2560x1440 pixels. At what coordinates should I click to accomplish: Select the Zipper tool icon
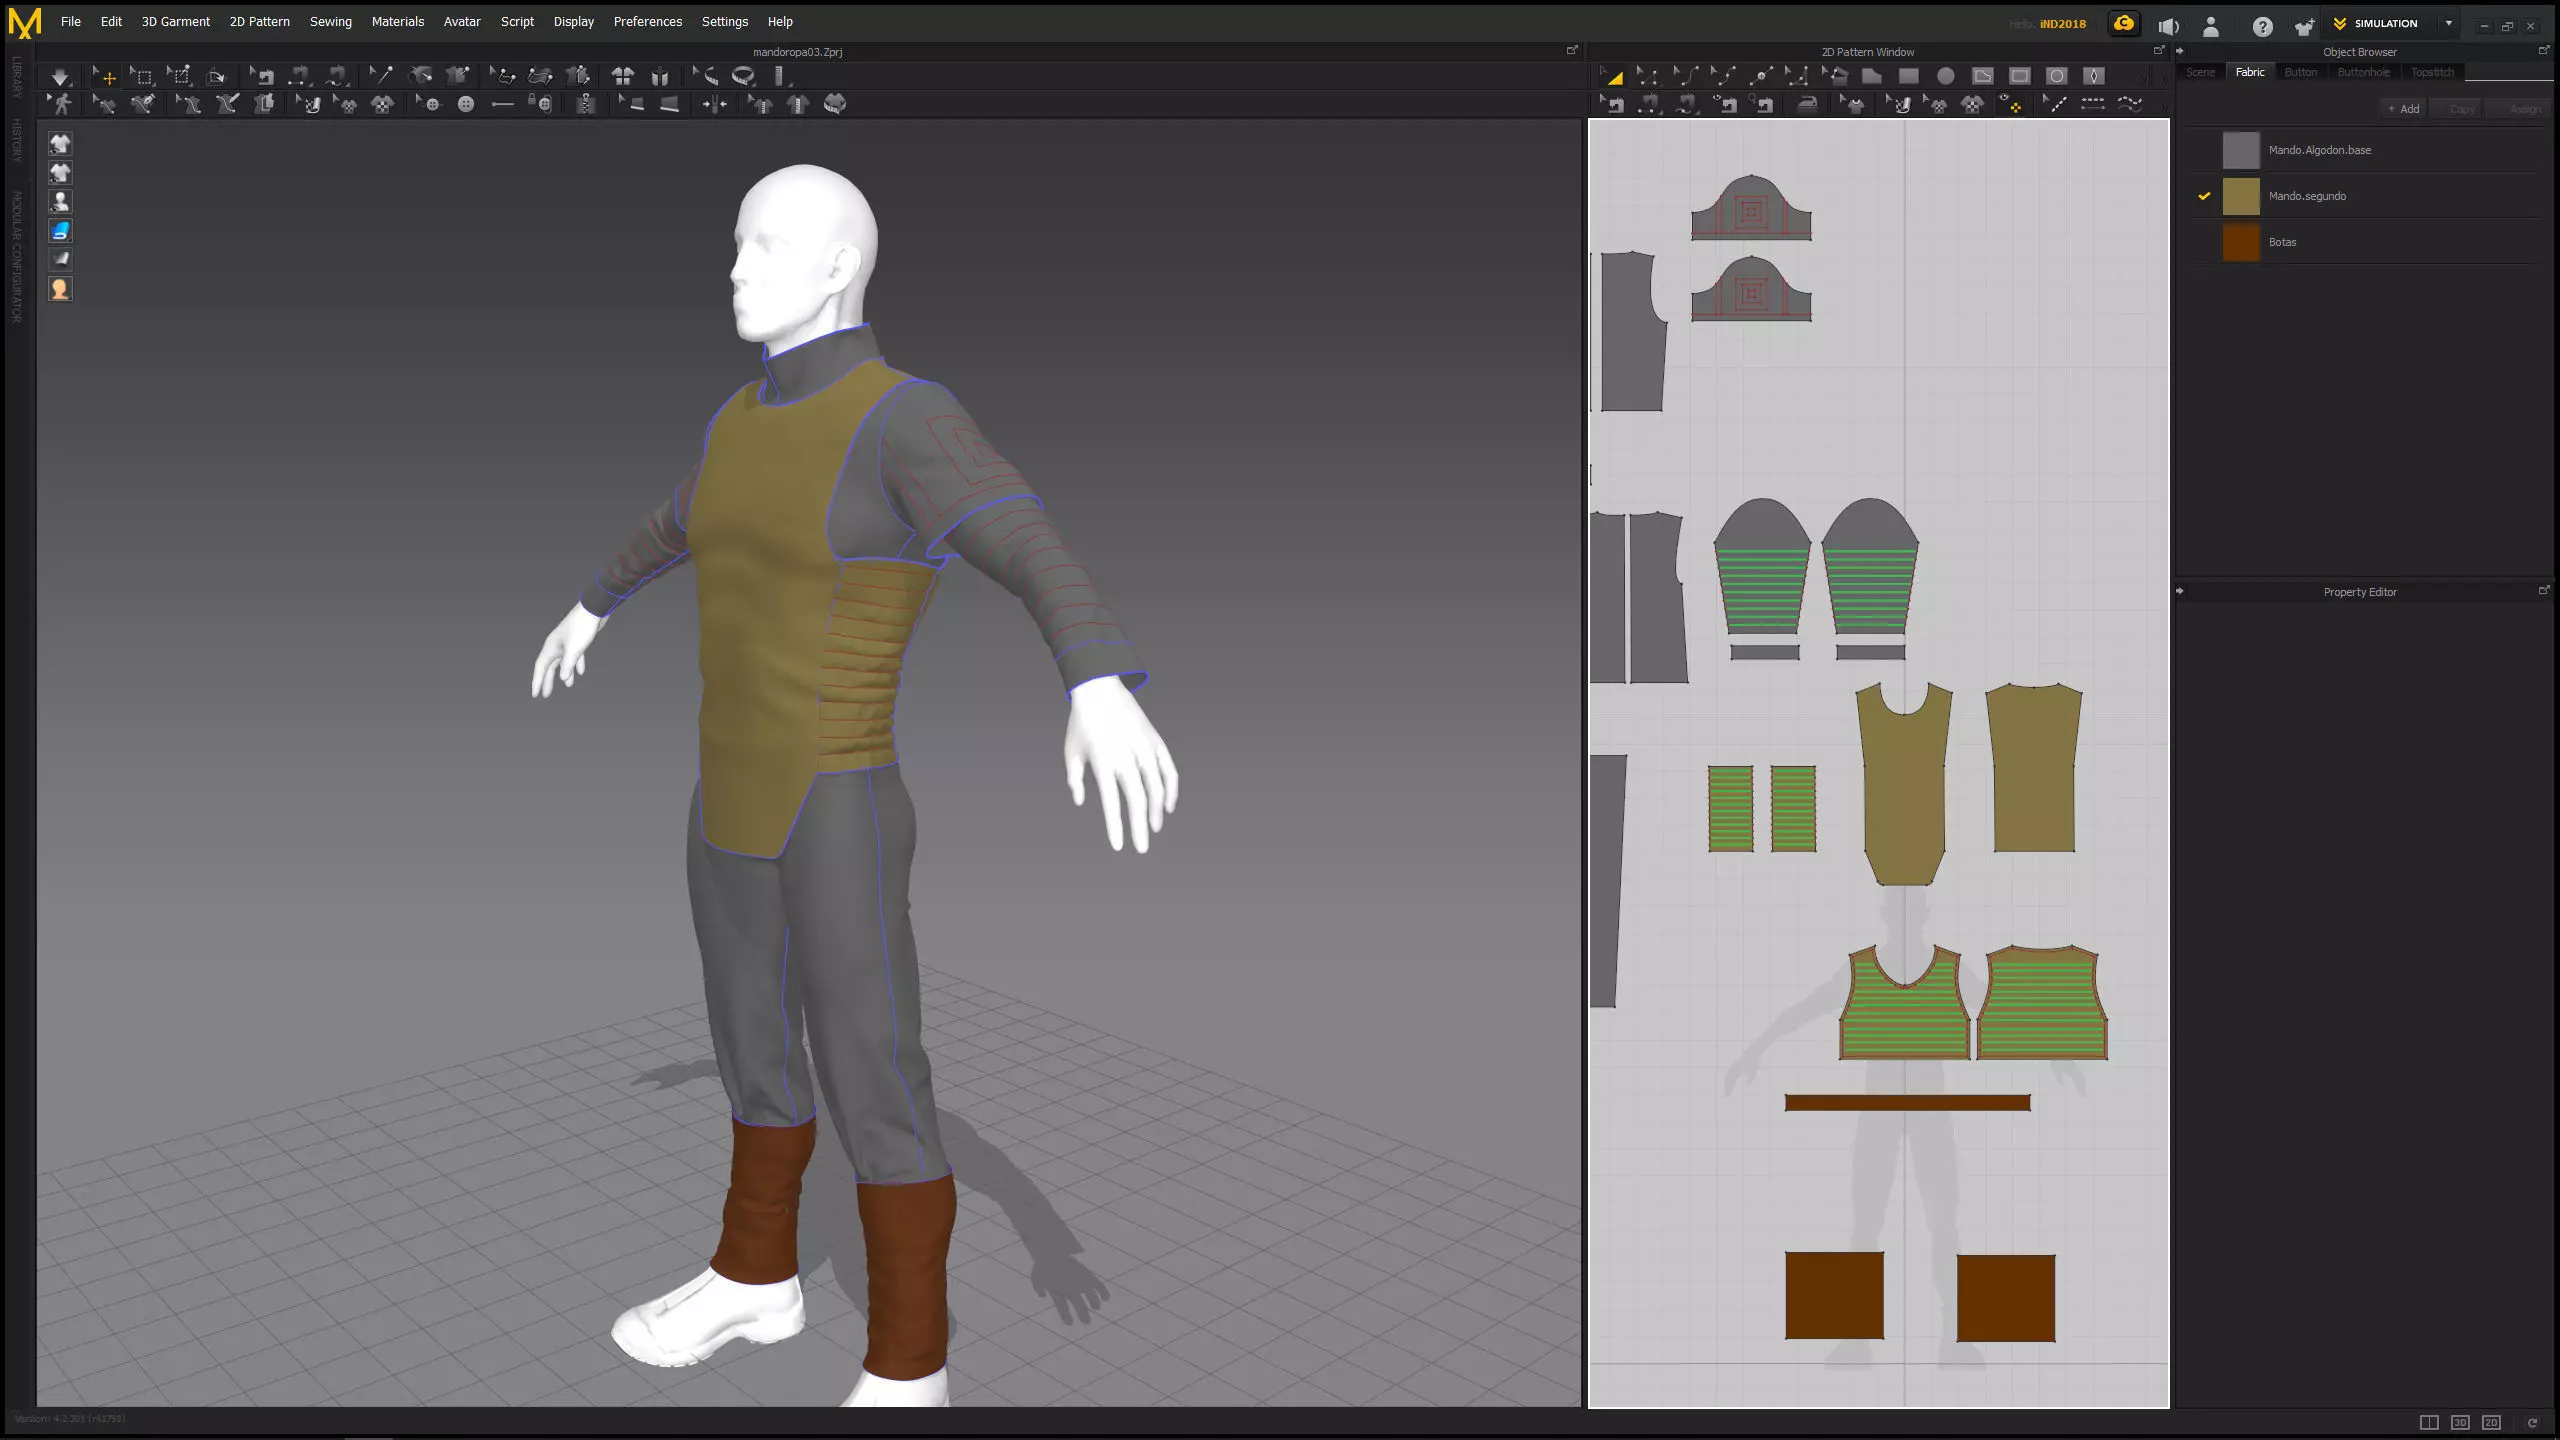coord(585,104)
